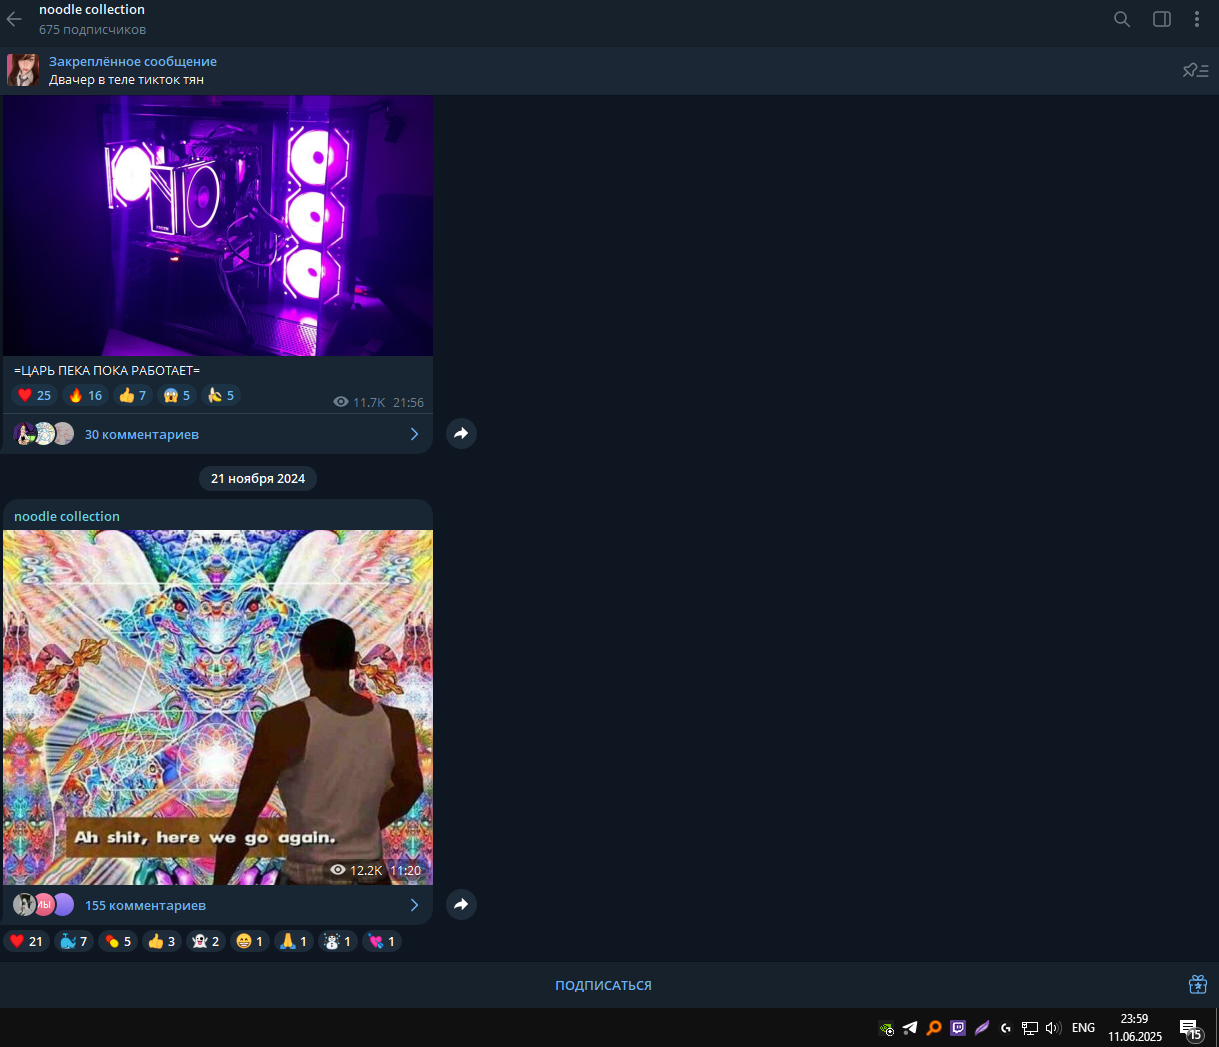
Task: Open commenter avatars beside 155 комментариев
Action: [x=44, y=905]
